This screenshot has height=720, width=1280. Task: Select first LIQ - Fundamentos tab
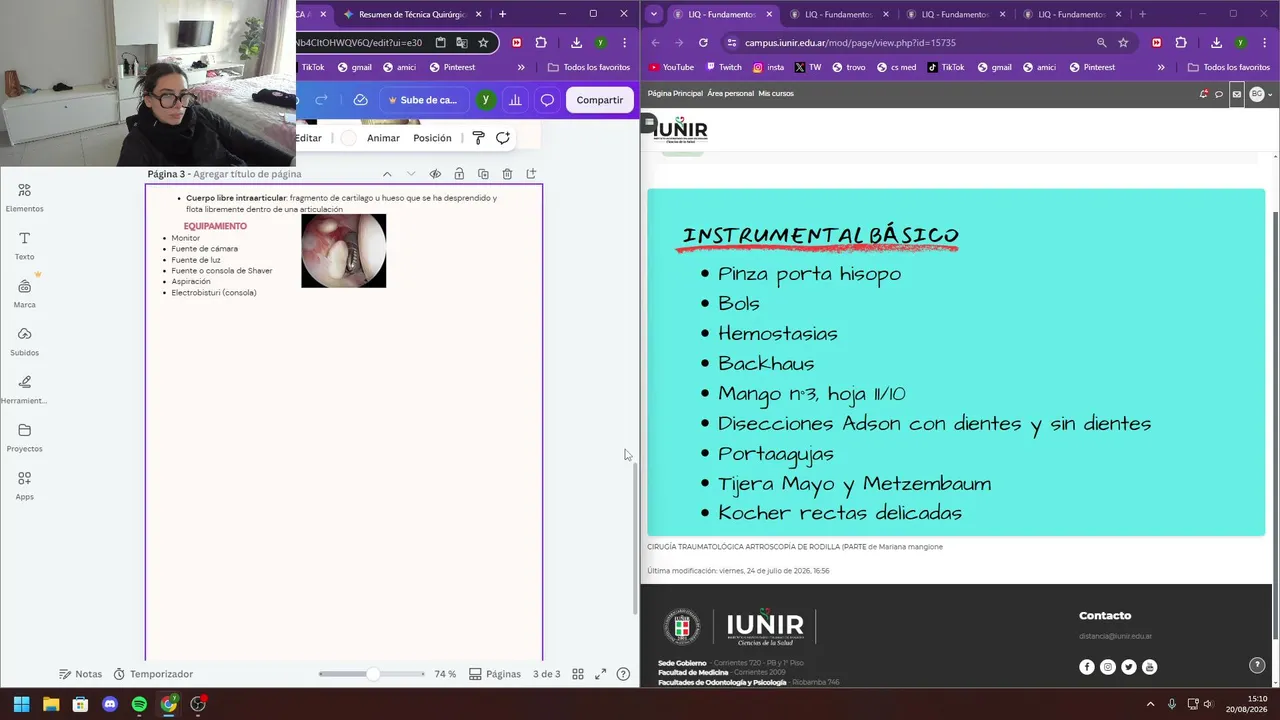tap(722, 14)
